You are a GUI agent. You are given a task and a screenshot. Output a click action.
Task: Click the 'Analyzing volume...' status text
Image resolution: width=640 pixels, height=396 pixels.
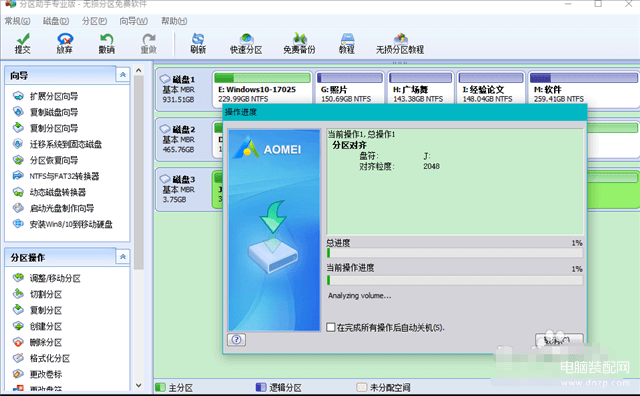[360, 296]
